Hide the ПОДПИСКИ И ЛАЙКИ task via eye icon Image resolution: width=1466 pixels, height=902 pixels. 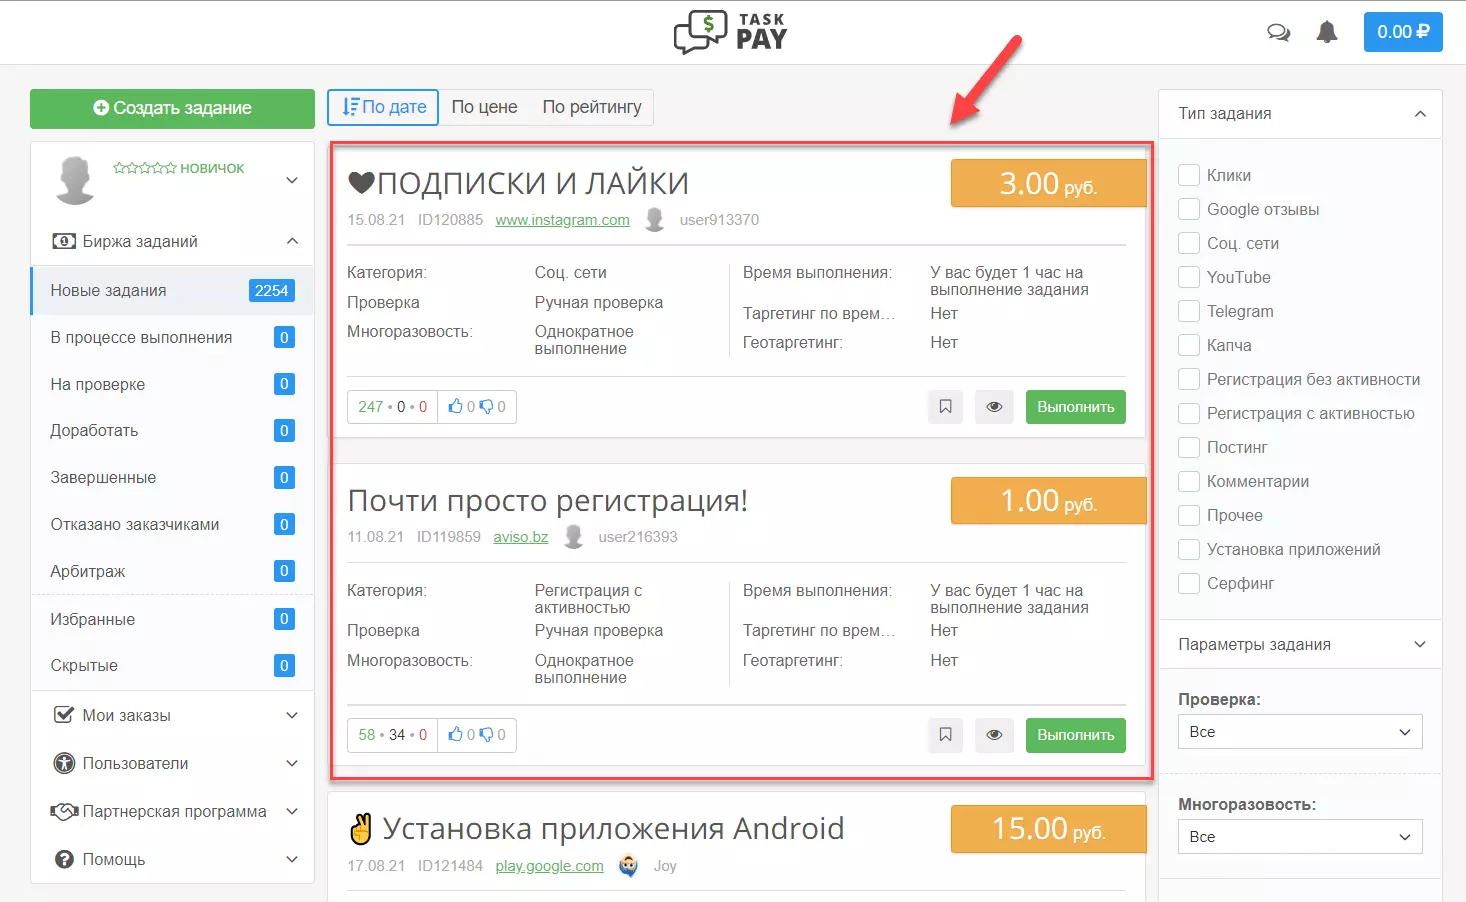tap(994, 407)
